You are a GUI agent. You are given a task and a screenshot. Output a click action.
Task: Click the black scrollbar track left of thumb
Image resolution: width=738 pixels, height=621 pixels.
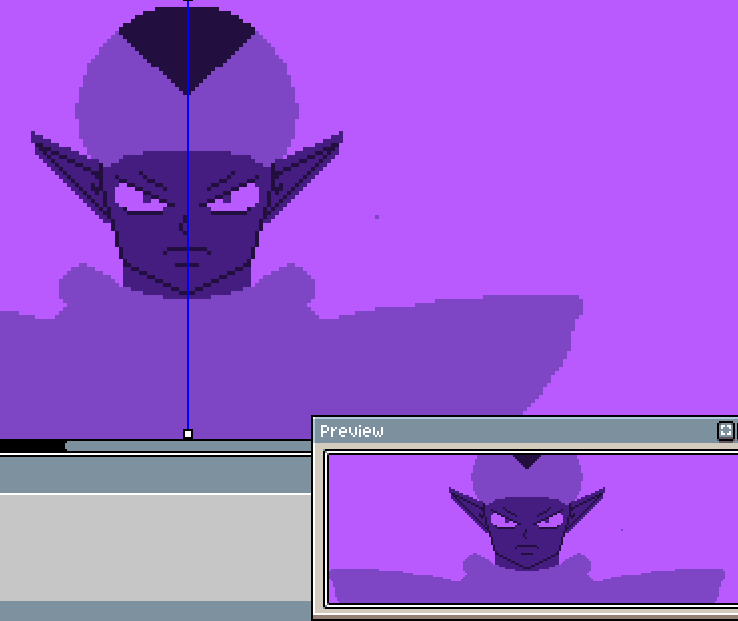(32, 446)
